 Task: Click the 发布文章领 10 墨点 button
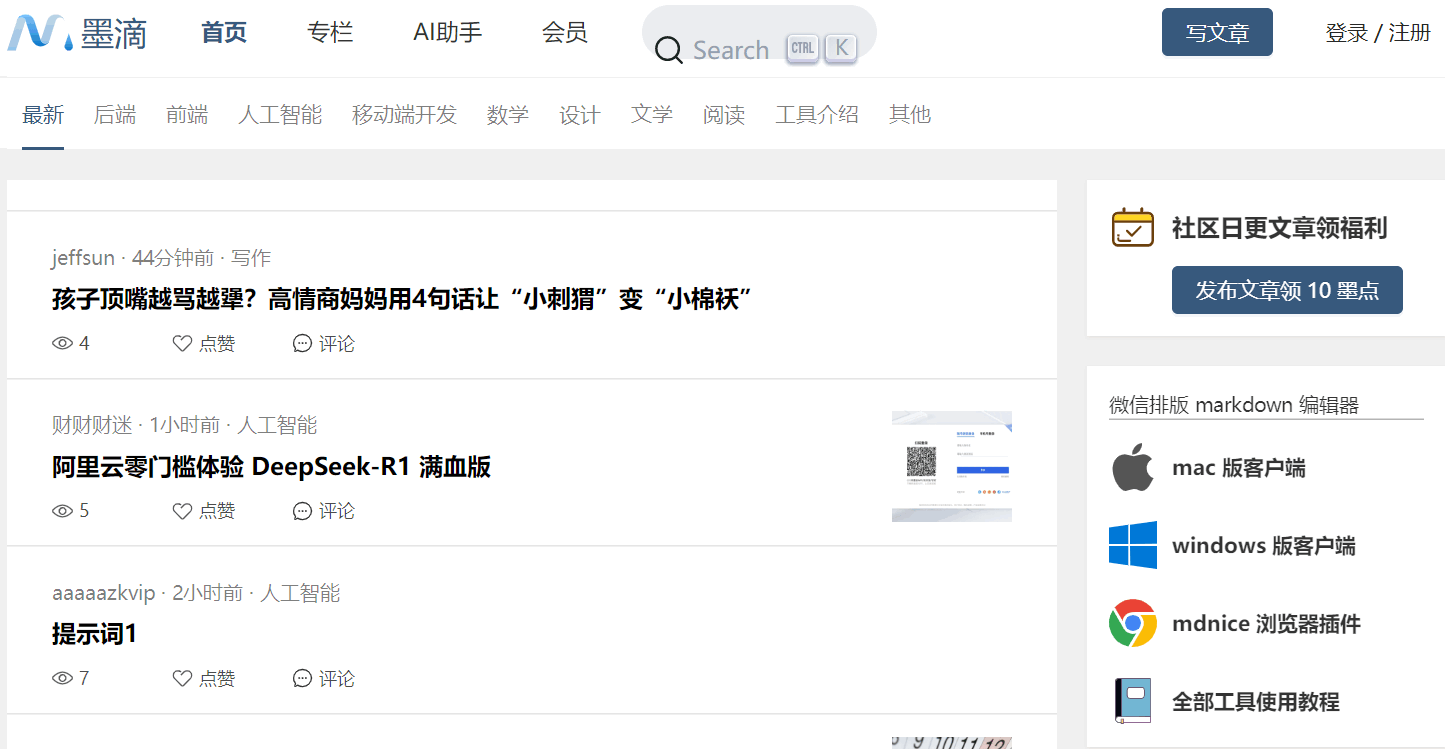pyautogui.click(x=1286, y=291)
